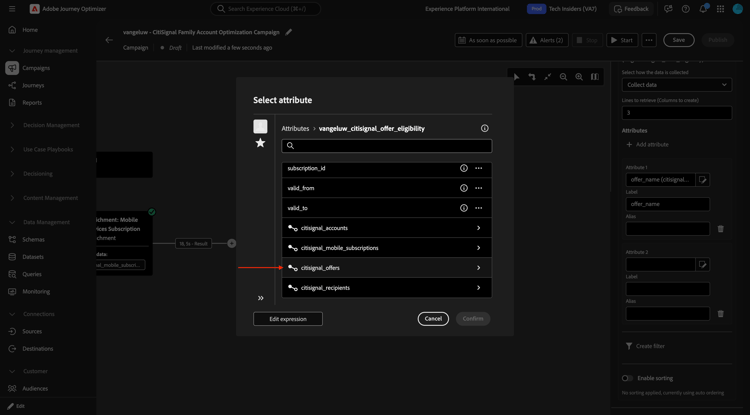Show info for subscription_id attribute
Viewport: 750px width, 415px height.
(463, 168)
